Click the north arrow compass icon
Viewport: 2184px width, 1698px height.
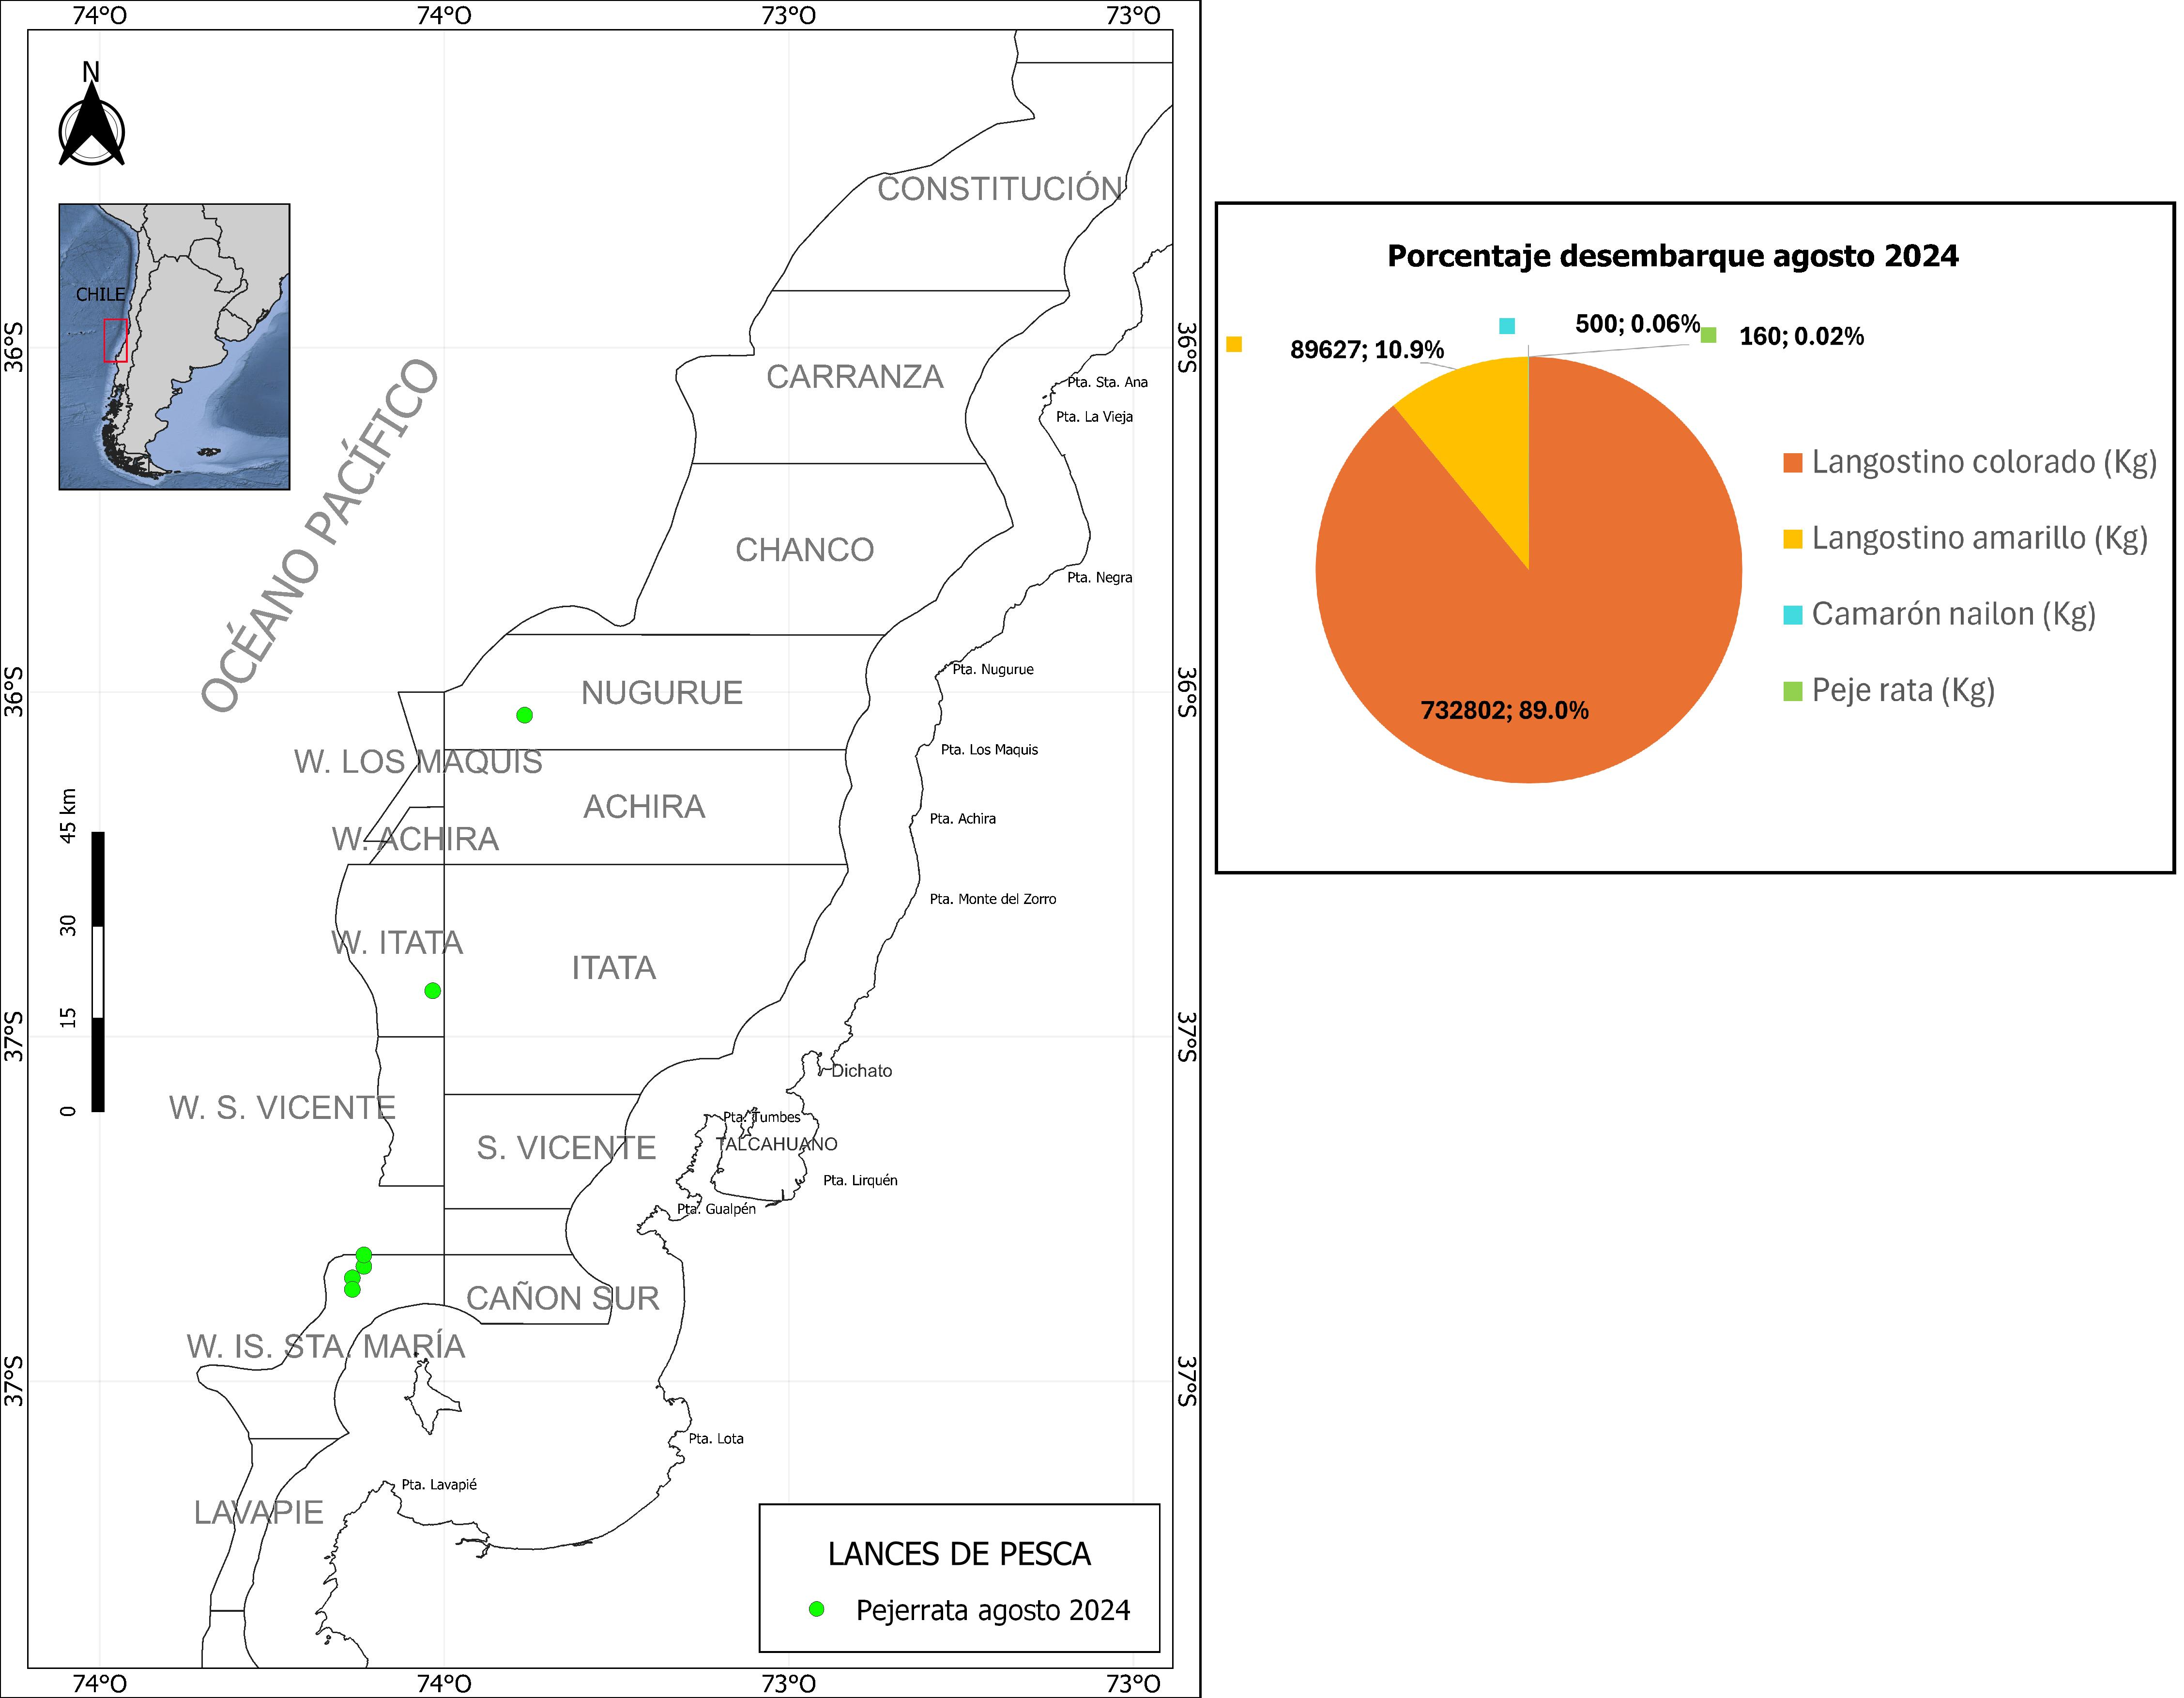[x=91, y=124]
